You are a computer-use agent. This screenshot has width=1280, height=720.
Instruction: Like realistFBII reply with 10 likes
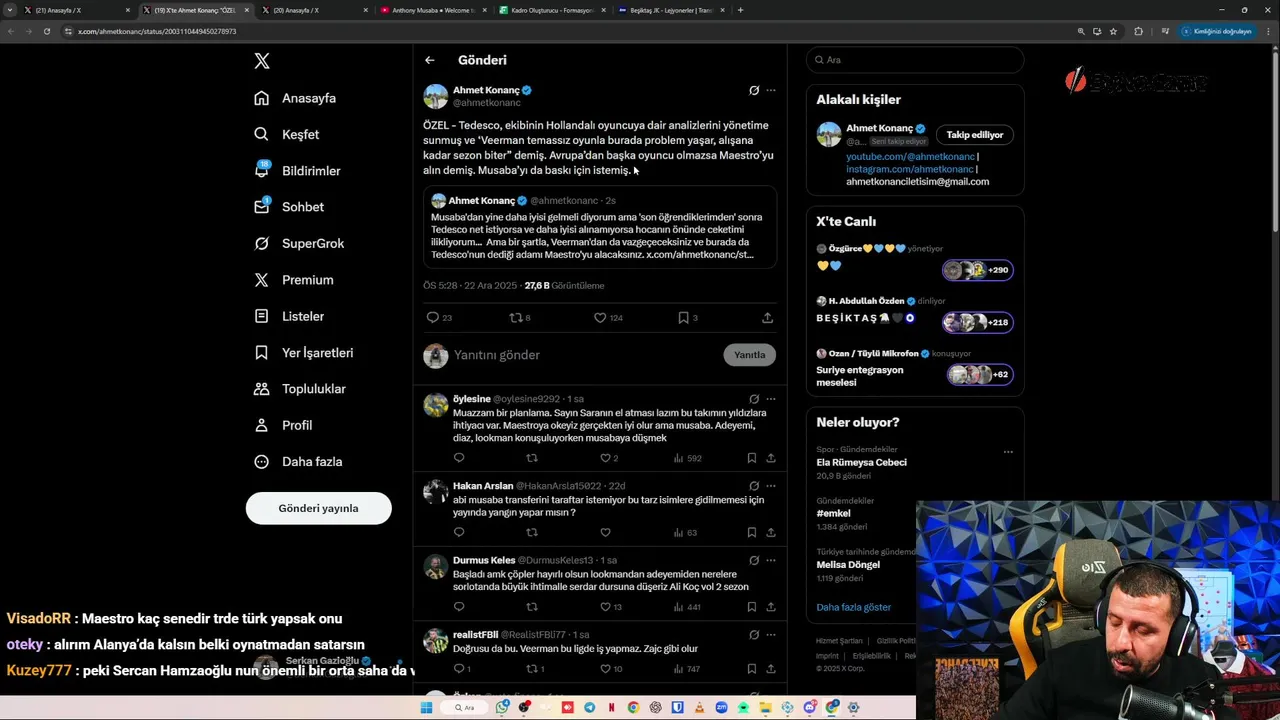pyautogui.click(x=610, y=669)
